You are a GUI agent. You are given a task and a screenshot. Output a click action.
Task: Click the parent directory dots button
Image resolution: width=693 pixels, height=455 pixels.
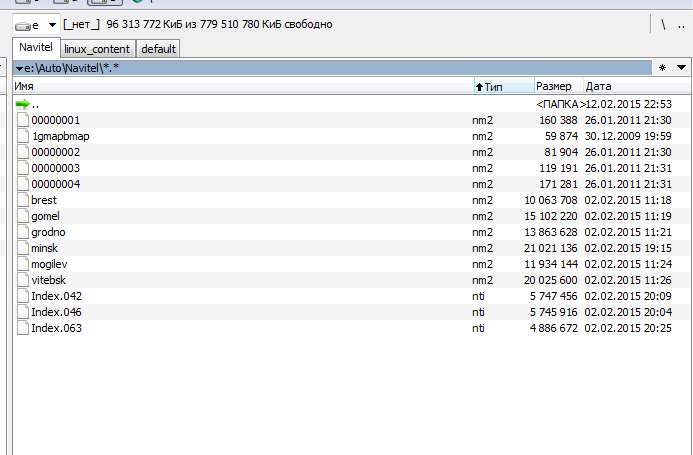click(681, 25)
